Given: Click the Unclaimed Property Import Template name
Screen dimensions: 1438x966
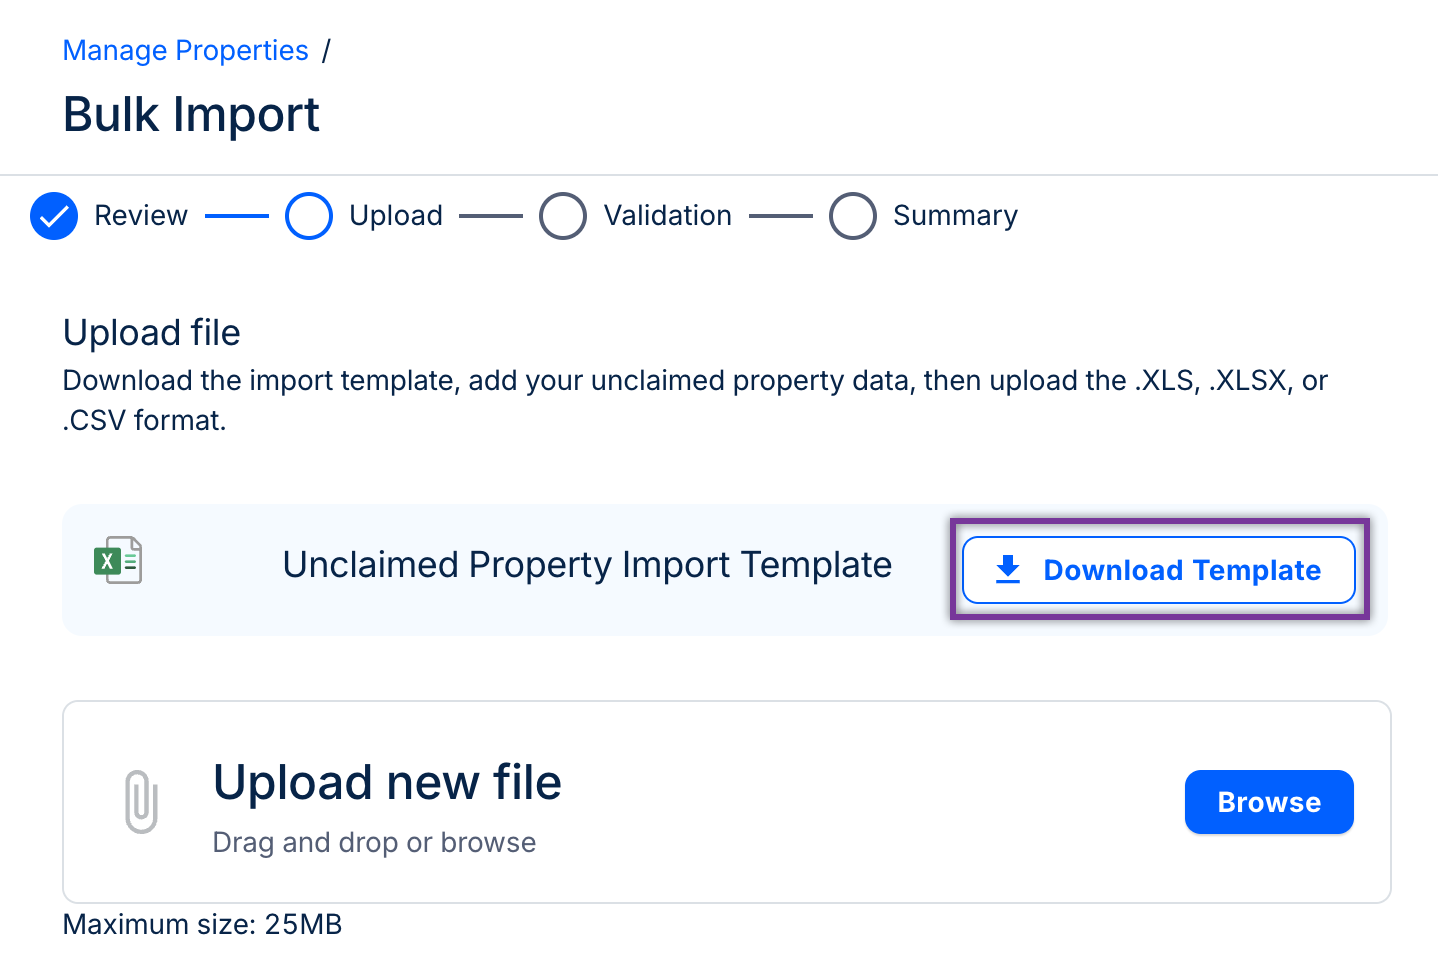Looking at the screenshot, I should point(587,565).
